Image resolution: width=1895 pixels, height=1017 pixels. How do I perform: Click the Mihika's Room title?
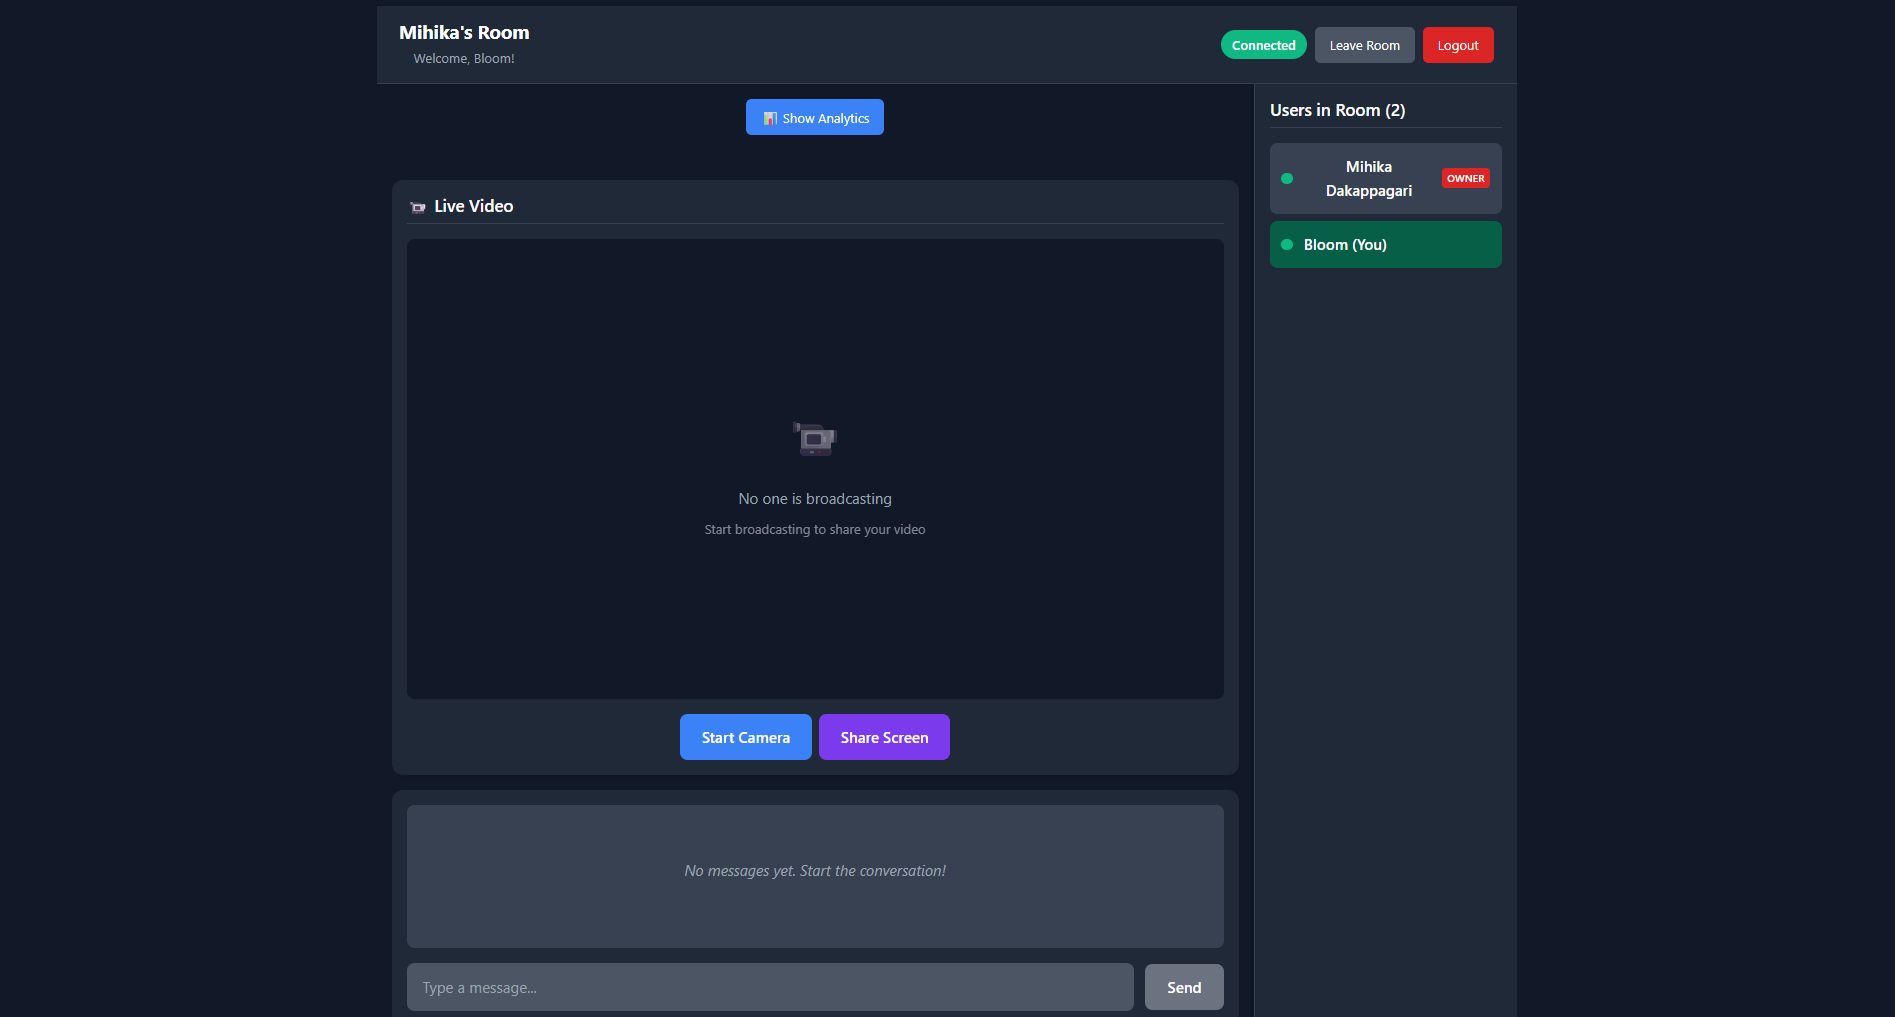tap(464, 33)
